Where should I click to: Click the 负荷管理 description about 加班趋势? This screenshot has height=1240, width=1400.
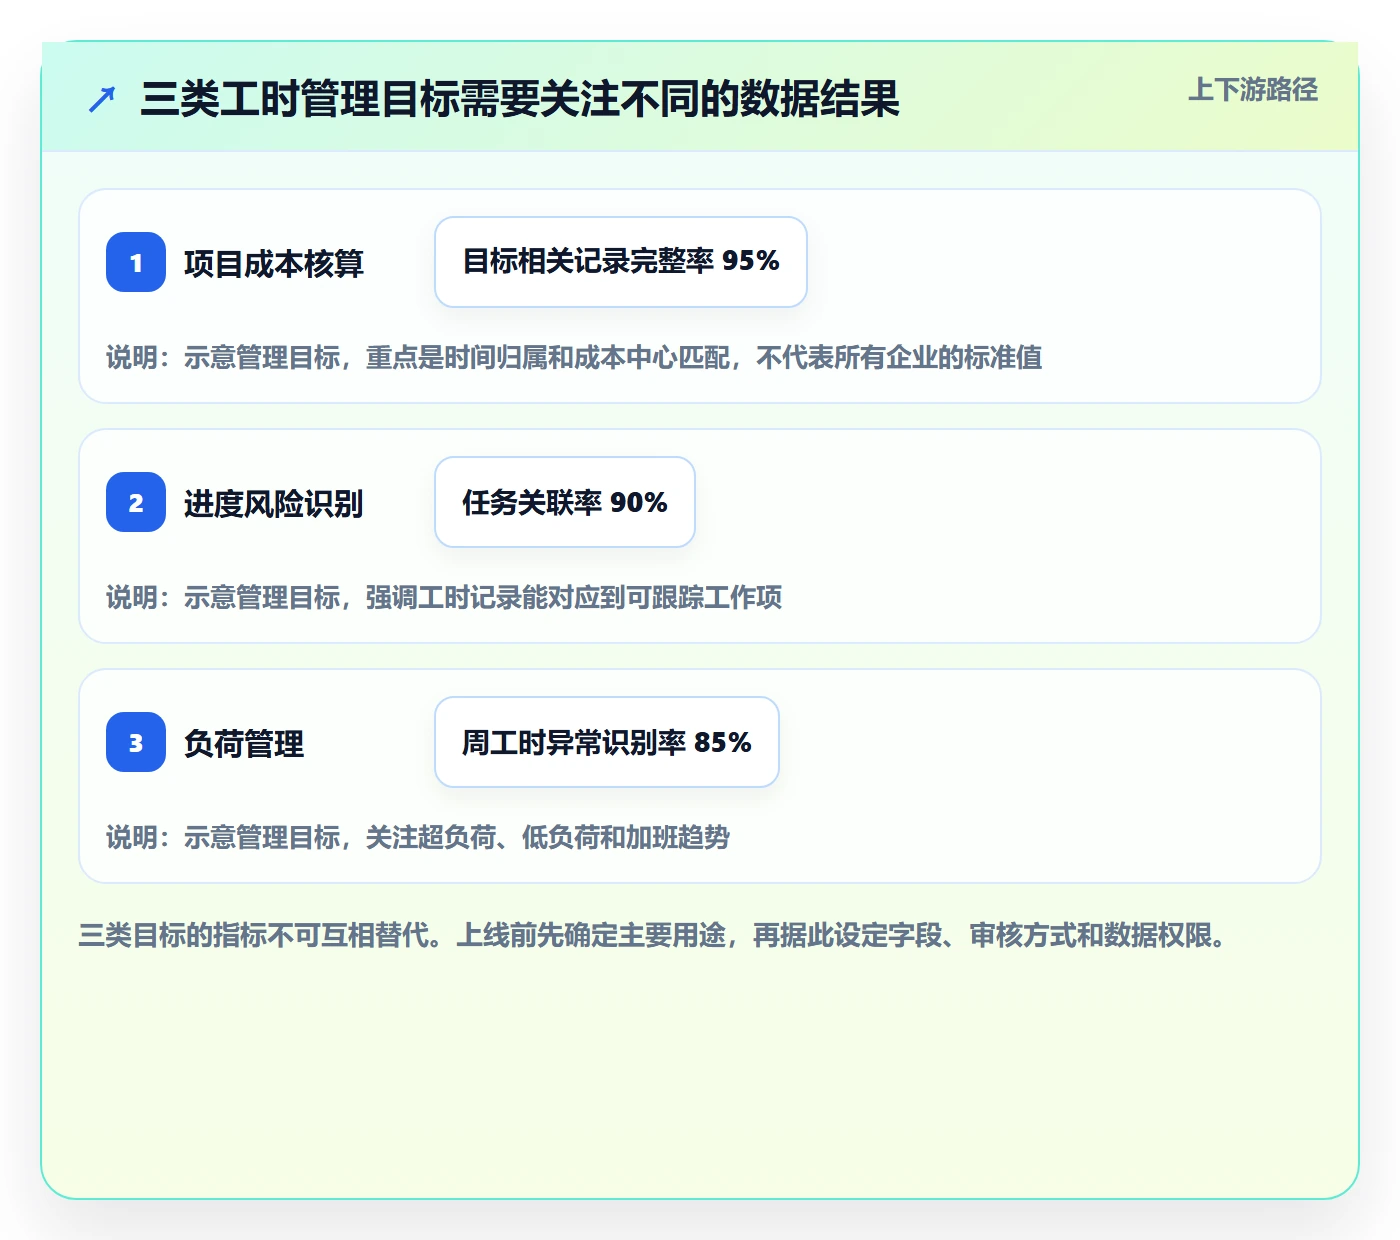tap(418, 837)
